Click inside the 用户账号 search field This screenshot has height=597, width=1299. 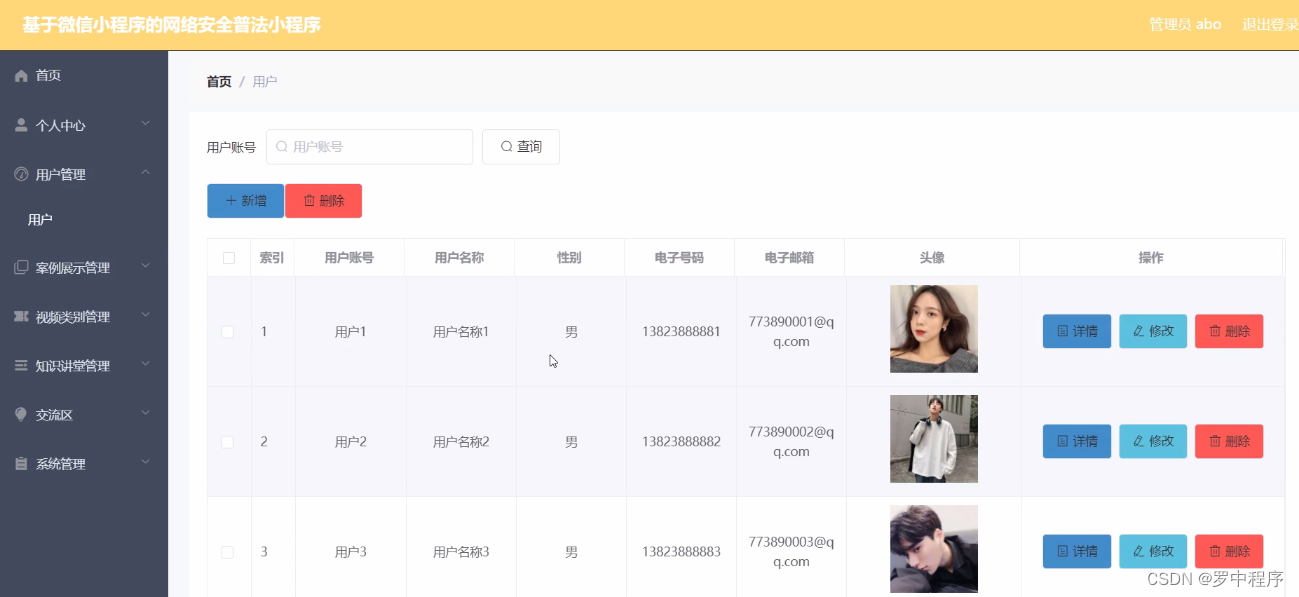click(370, 146)
